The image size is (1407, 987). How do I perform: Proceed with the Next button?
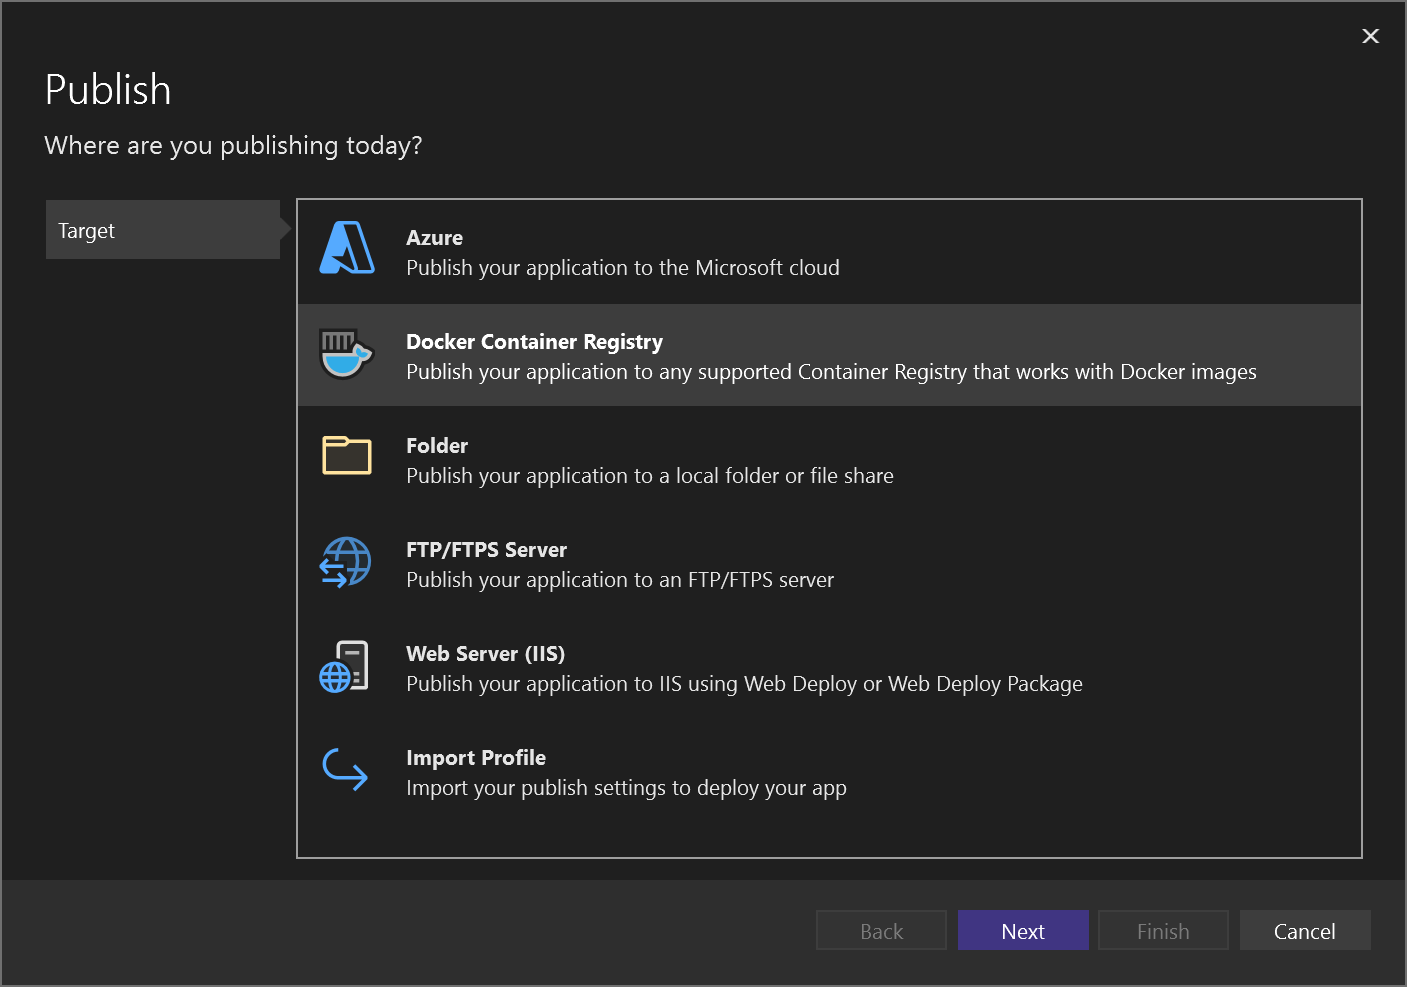coord(1023,930)
